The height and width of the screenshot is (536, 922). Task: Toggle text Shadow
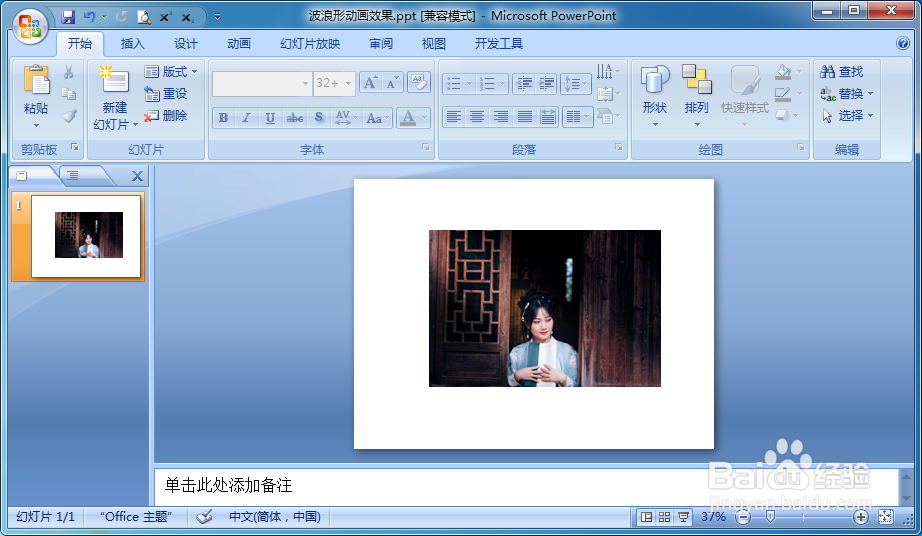tap(319, 118)
